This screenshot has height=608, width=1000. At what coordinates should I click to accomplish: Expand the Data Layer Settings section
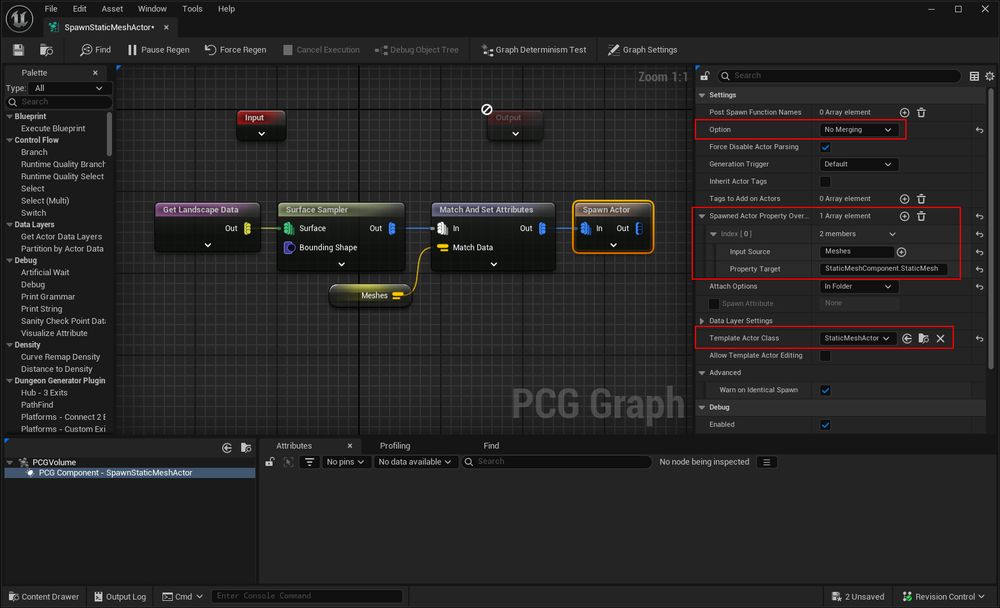click(702, 321)
